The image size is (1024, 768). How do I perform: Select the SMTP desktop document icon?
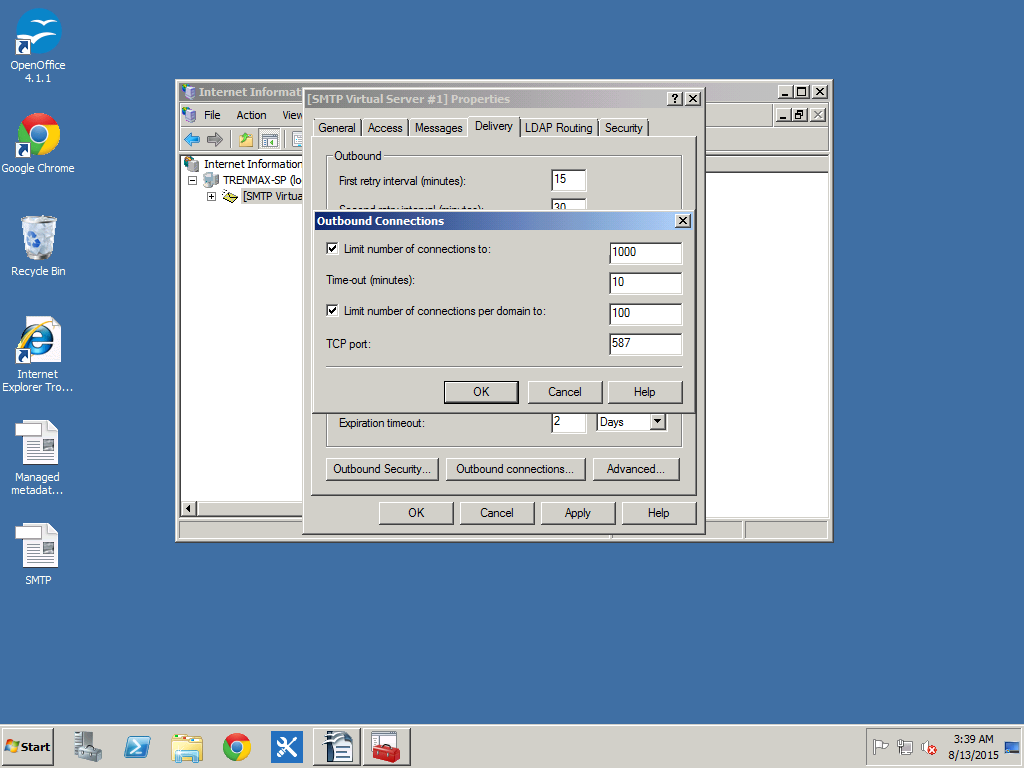(39, 554)
